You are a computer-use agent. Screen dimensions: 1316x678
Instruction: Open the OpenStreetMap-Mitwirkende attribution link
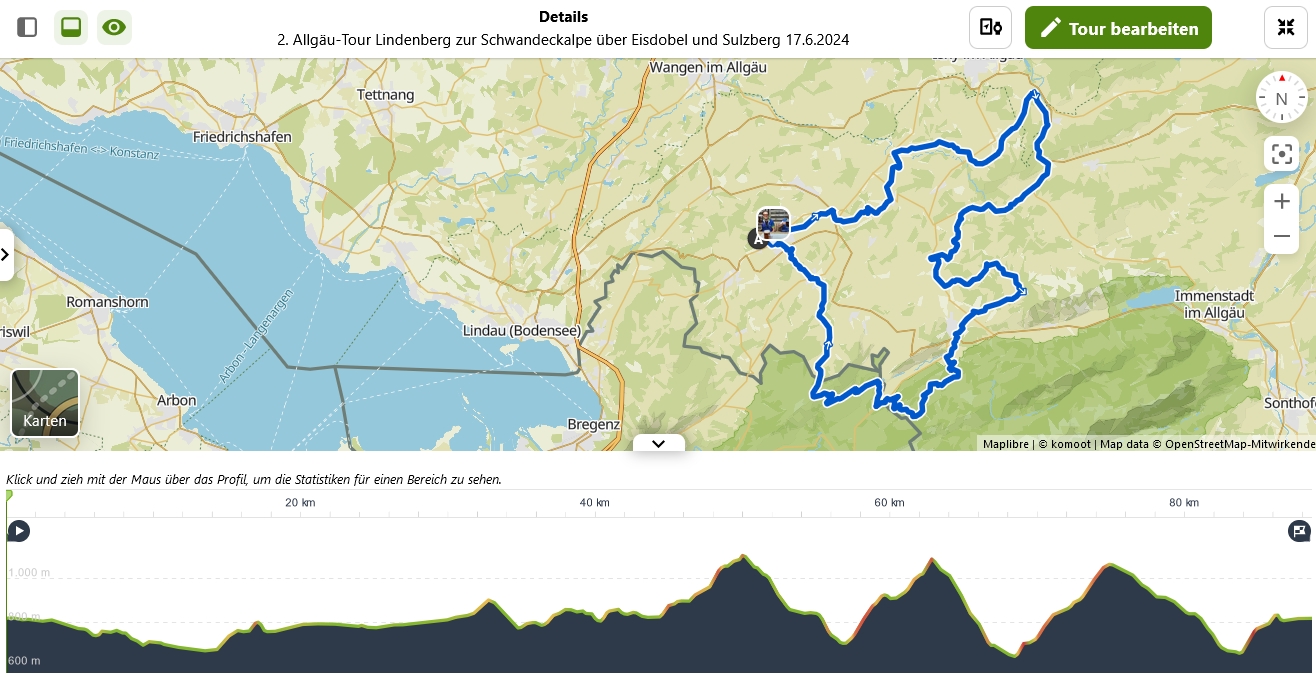tap(1240, 444)
